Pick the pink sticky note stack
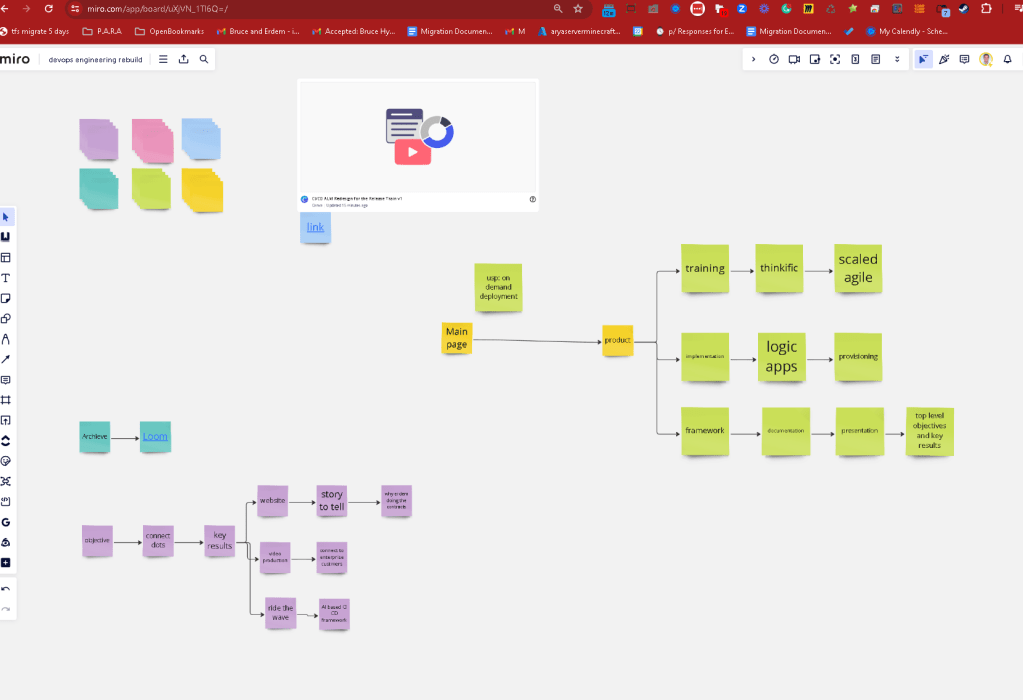The image size is (1023, 700). pyautogui.click(x=153, y=141)
